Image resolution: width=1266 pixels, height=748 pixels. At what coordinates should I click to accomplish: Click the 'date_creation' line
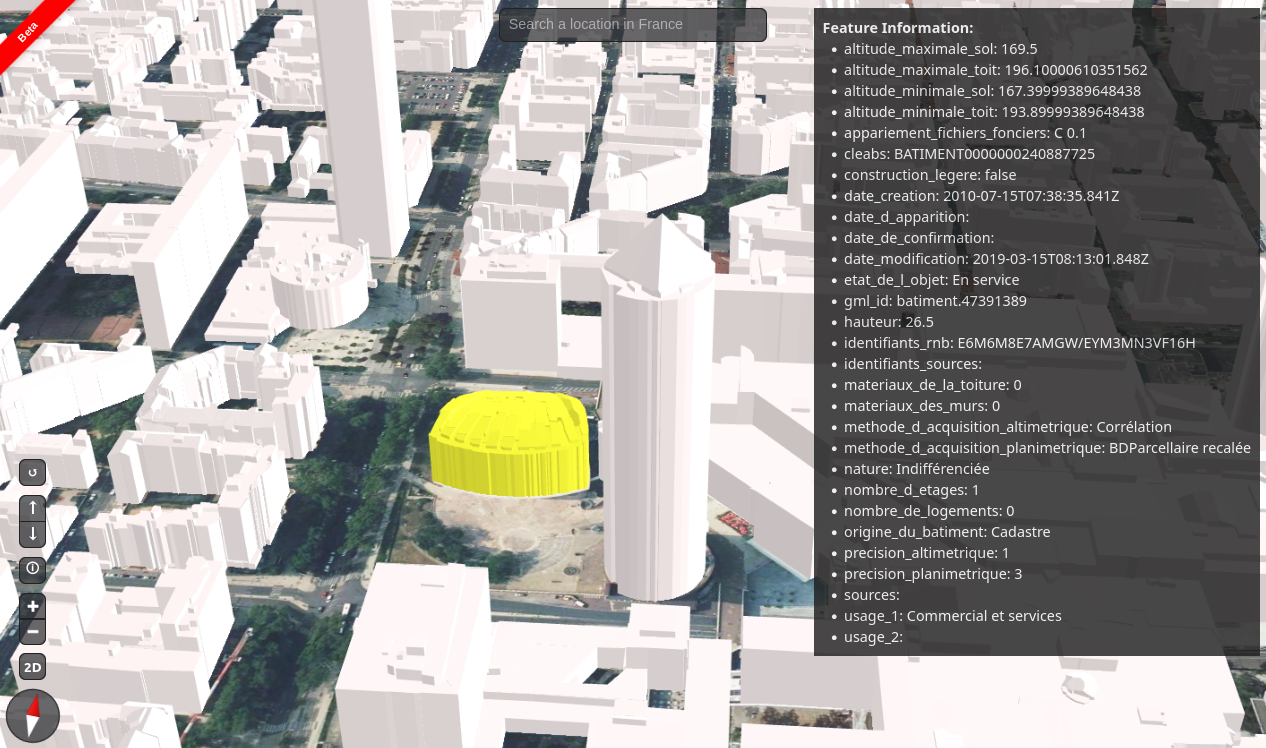pyautogui.click(x=982, y=196)
